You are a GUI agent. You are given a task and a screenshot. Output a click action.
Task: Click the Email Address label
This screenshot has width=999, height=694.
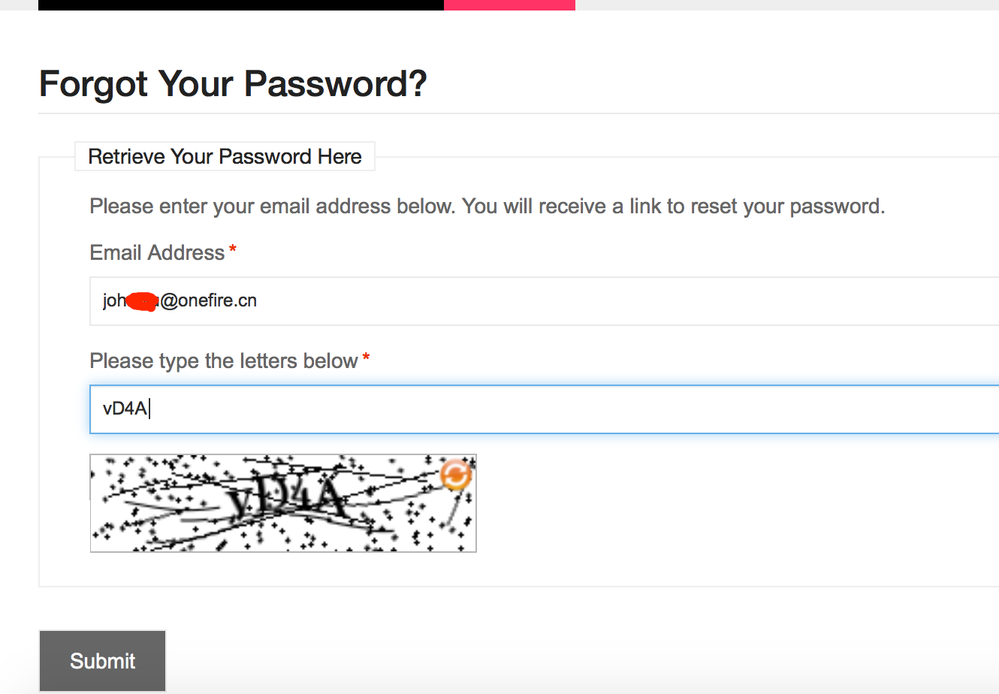tap(157, 253)
